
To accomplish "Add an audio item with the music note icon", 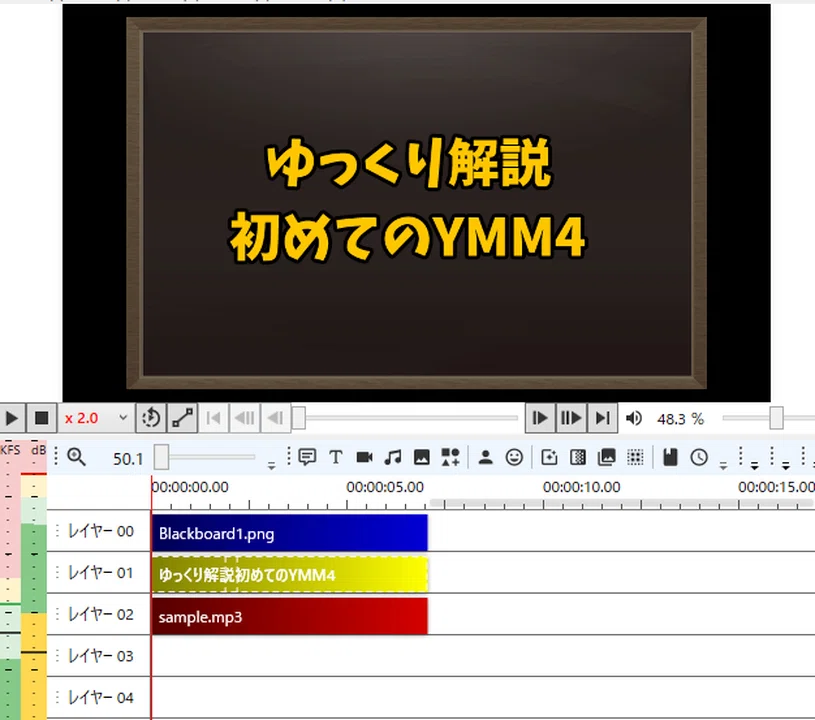I will (x=393, y=457).
